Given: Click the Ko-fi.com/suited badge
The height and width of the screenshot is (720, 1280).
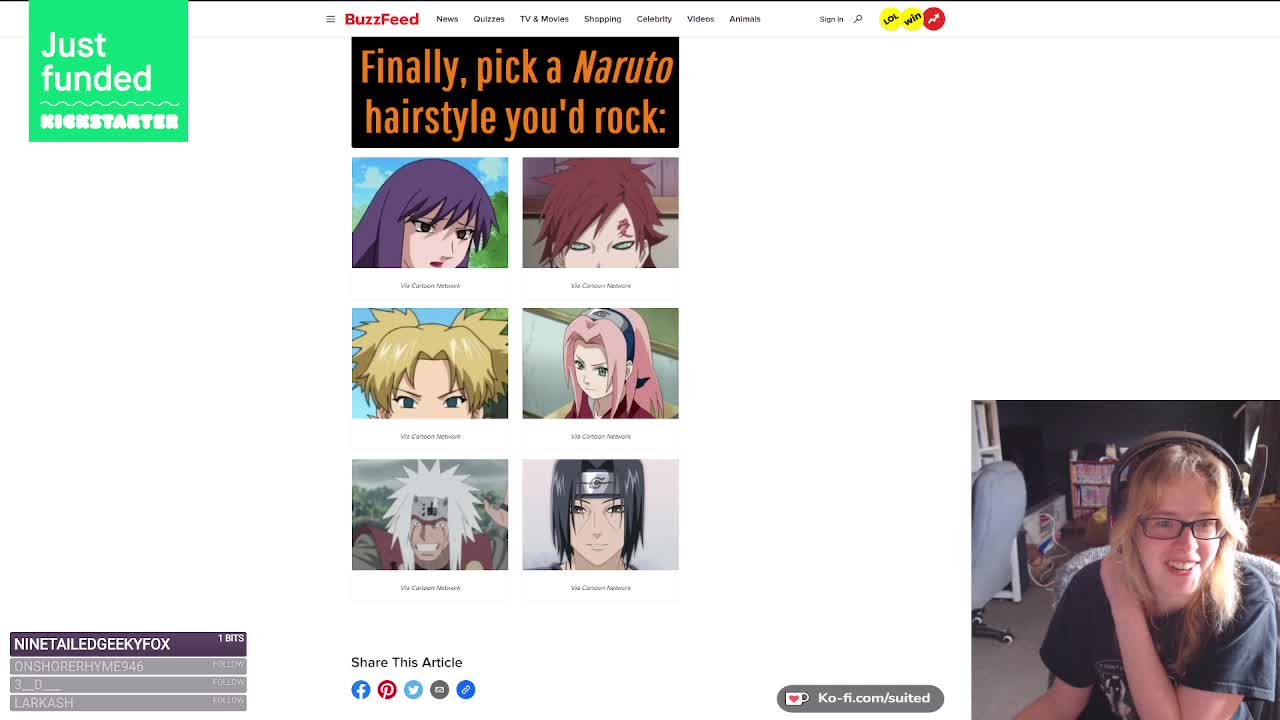Looking at the screenshot, I should pos(860,698).
